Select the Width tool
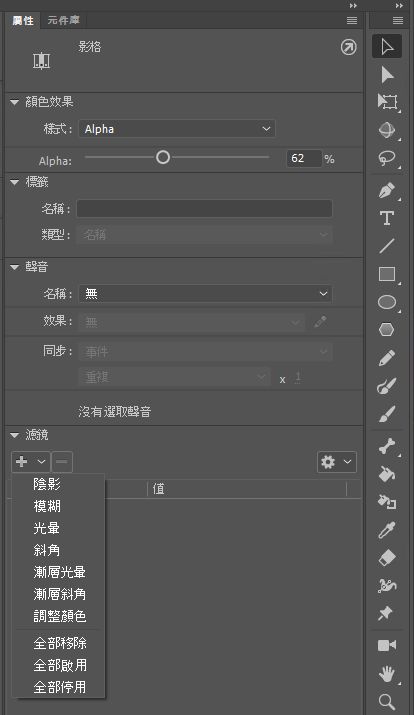The image size is (414, 715). pyautogui.click(x=387, y=585)
